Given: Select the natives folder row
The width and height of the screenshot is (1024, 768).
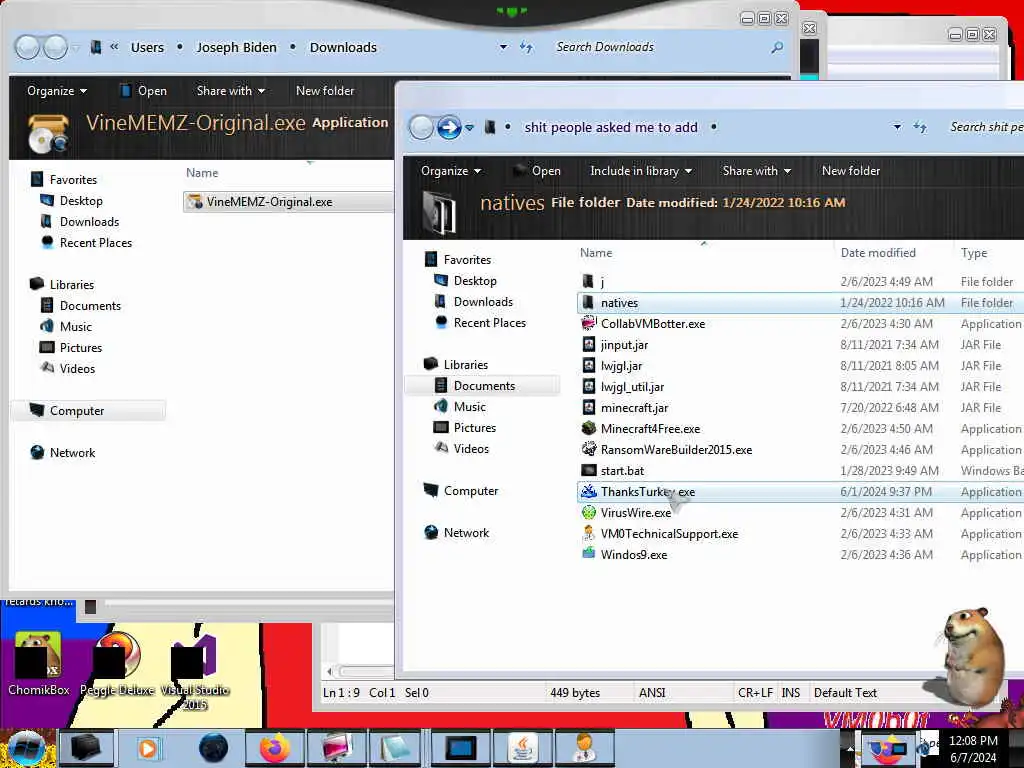Looking at the screenshot, I should pyautogui.click(x=801, y=302).
